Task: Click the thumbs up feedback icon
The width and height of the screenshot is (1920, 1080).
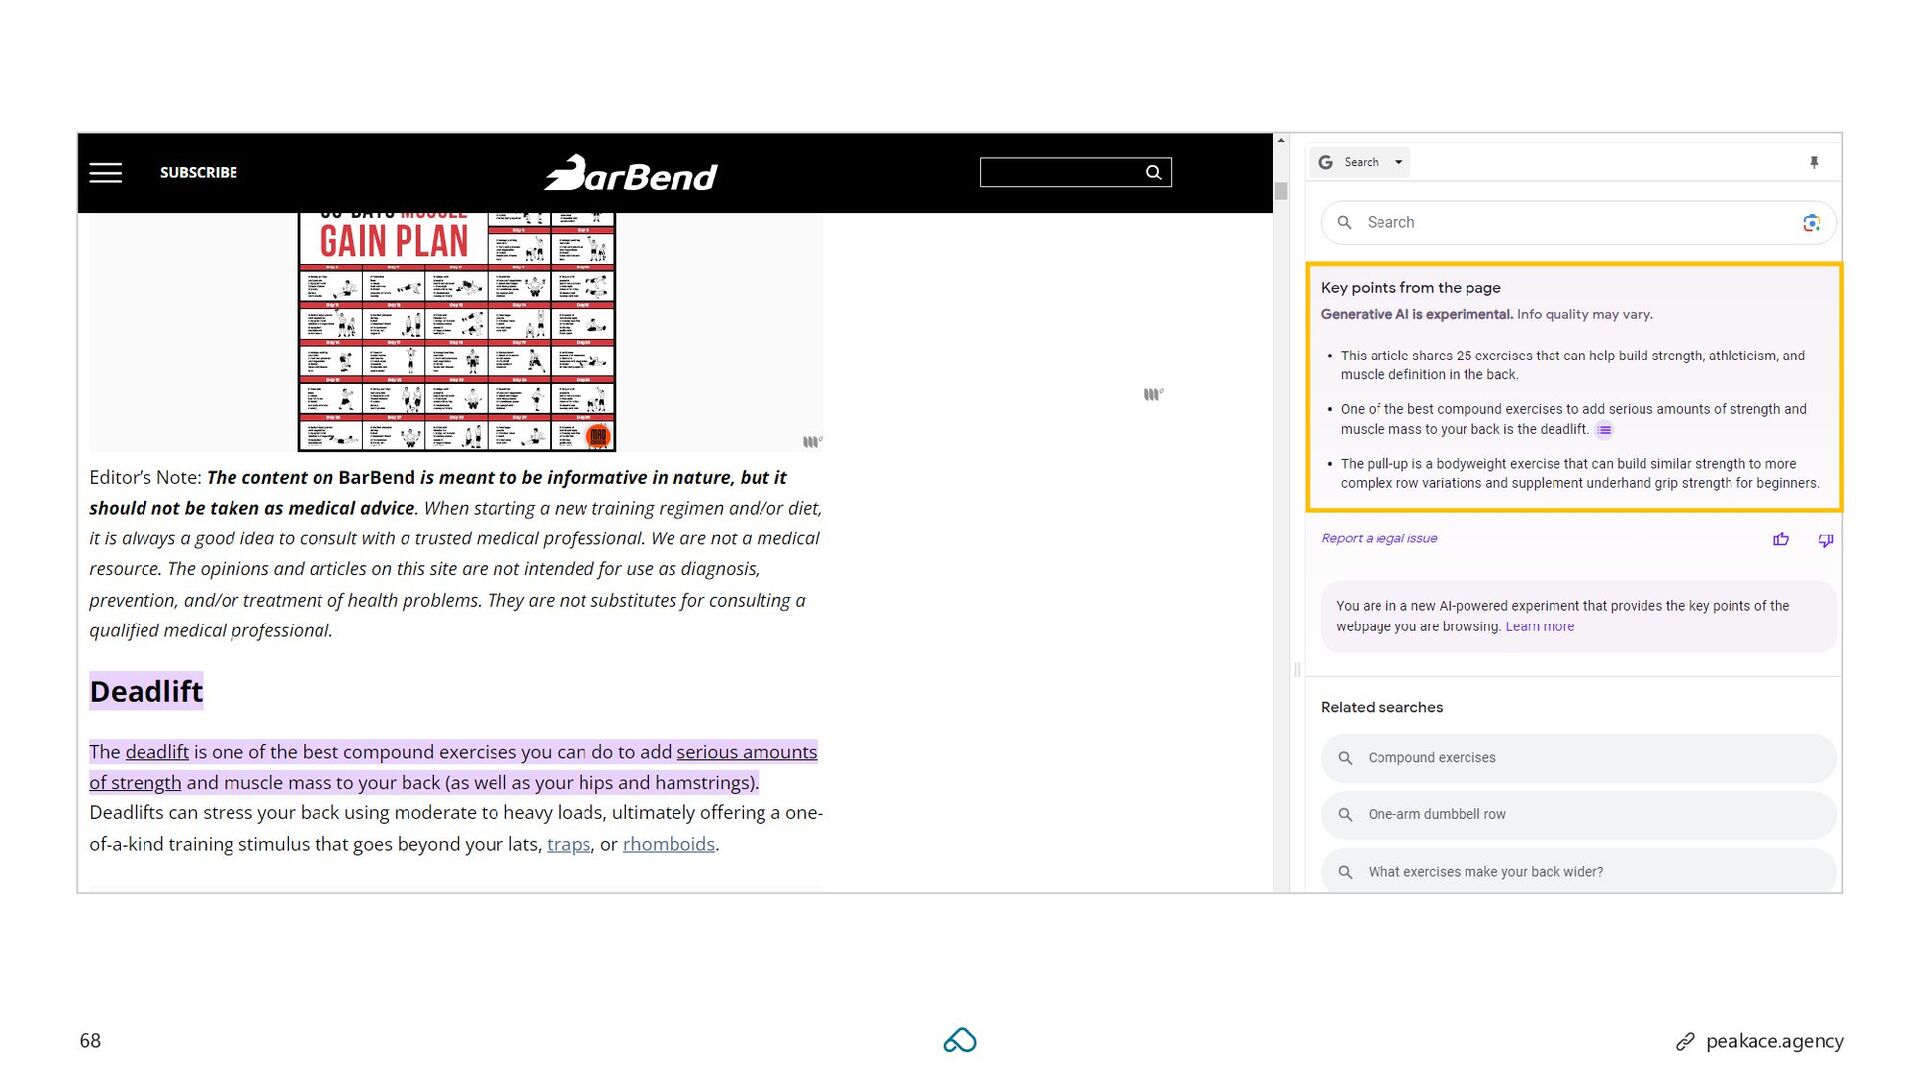Action: click(1781, 540)
